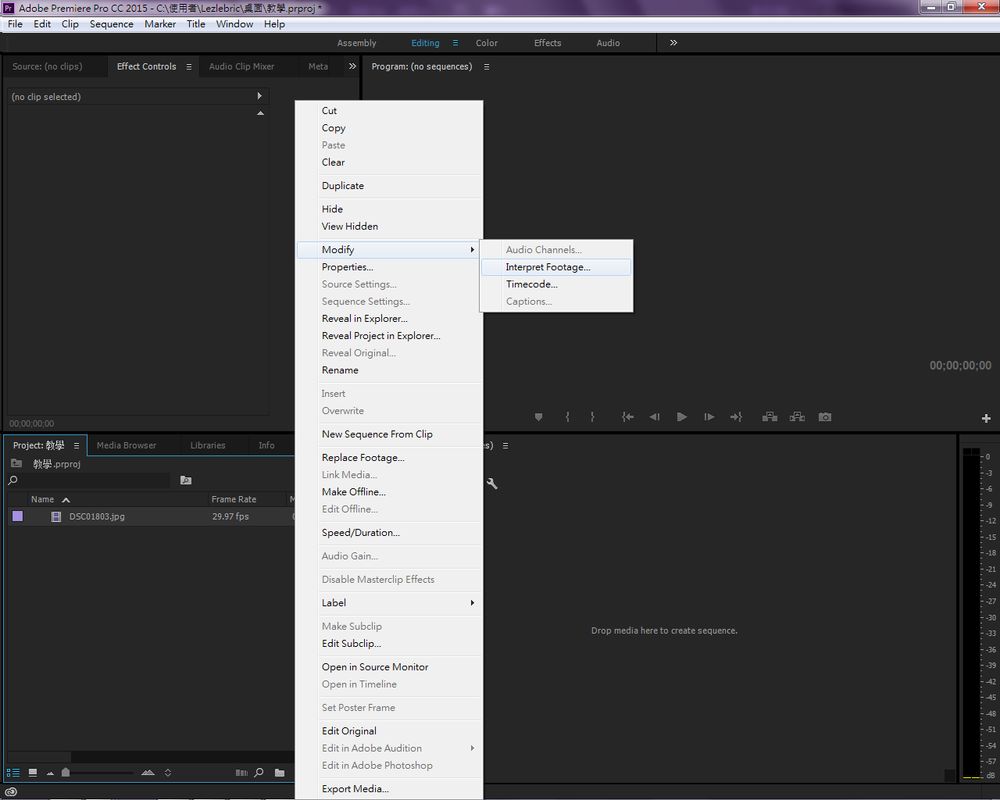Show hidden Source panel tabs chevron
The image size is (1000, 800).
click(352, 66)
